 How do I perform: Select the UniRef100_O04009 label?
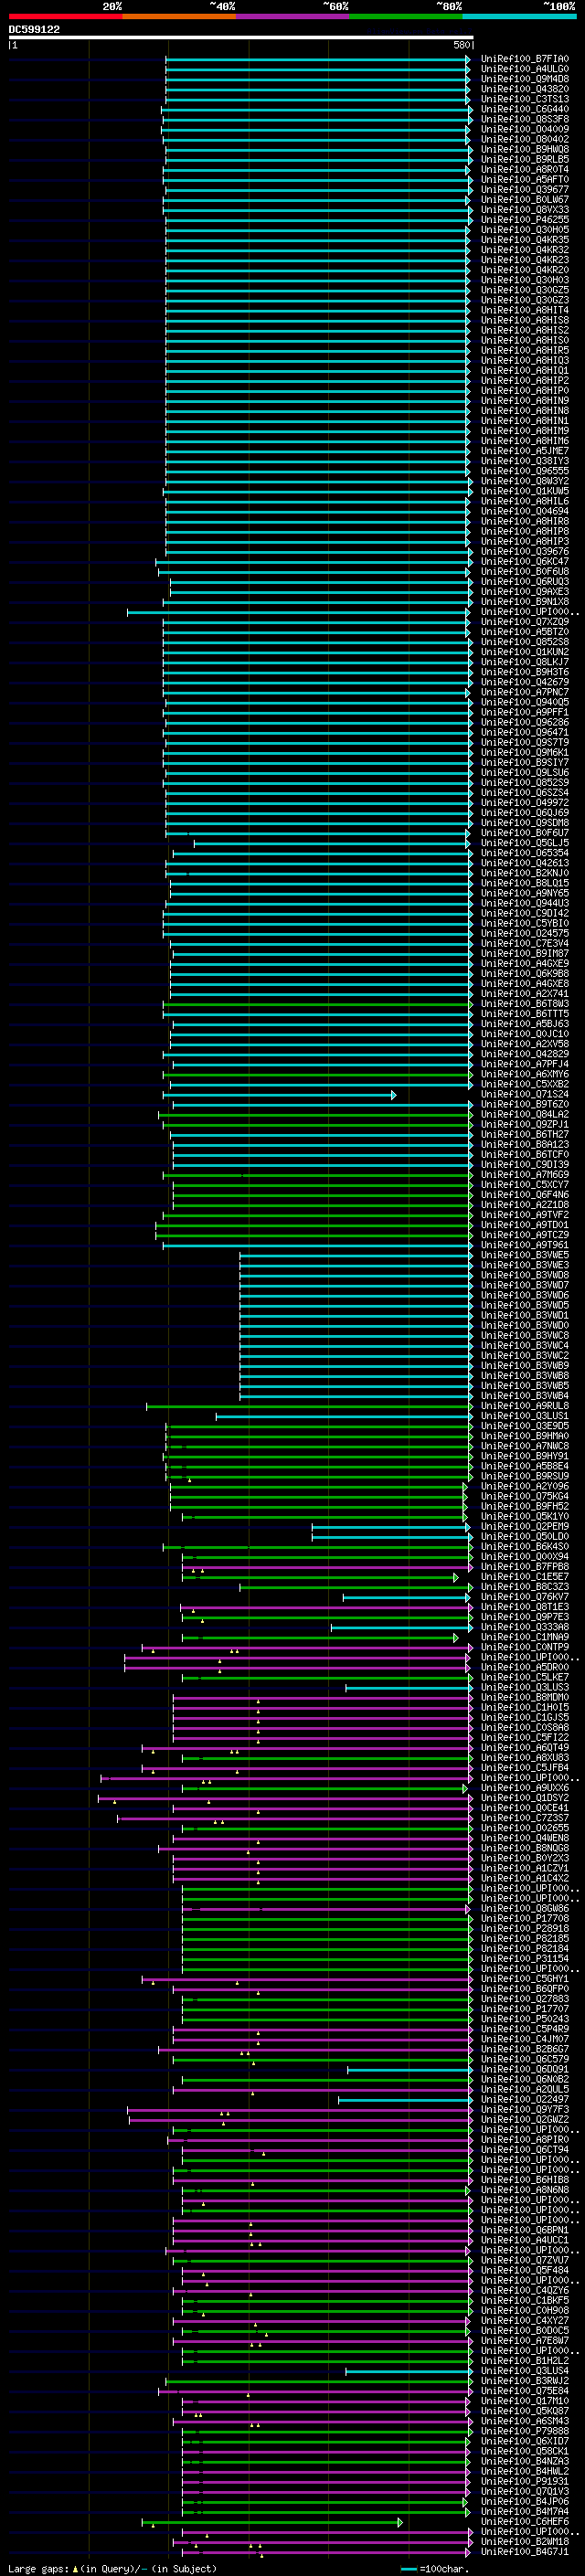point(524,129)
